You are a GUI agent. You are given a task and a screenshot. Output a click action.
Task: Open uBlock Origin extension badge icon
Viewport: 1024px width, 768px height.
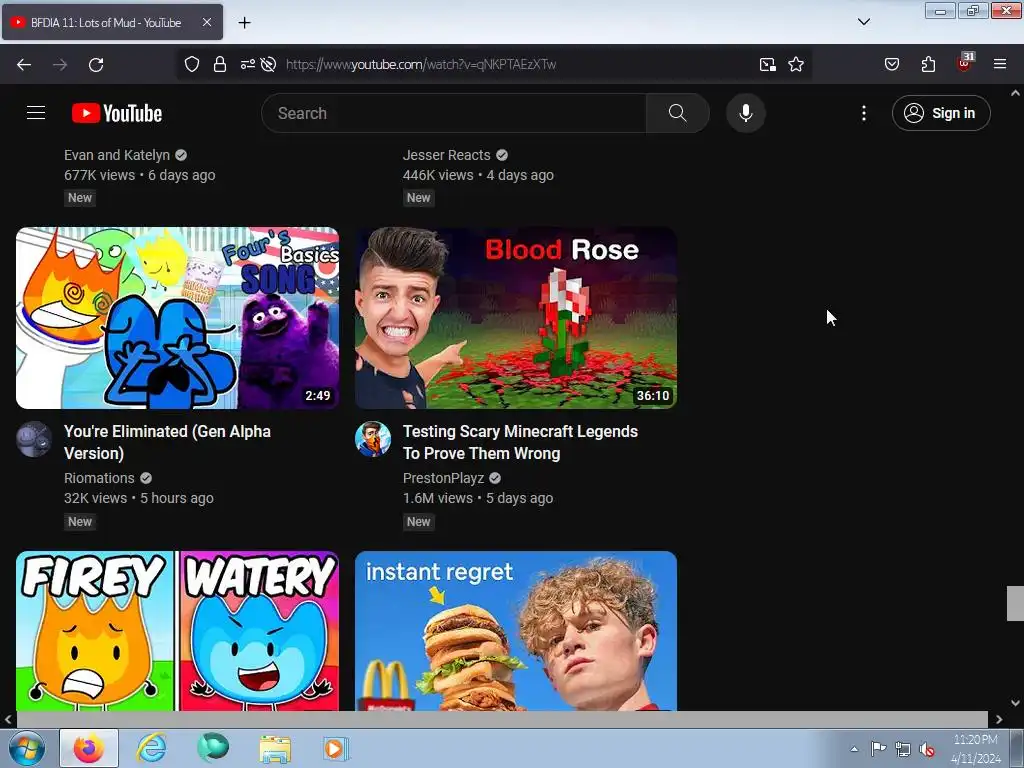(965, 63)
